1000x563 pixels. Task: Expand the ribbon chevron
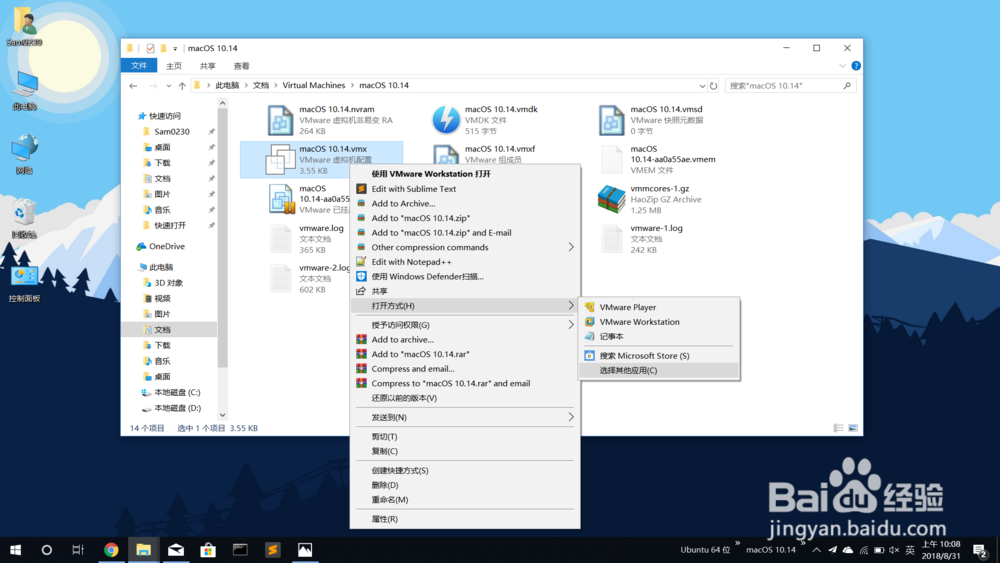pyautogui.click(x=842, y=66)
